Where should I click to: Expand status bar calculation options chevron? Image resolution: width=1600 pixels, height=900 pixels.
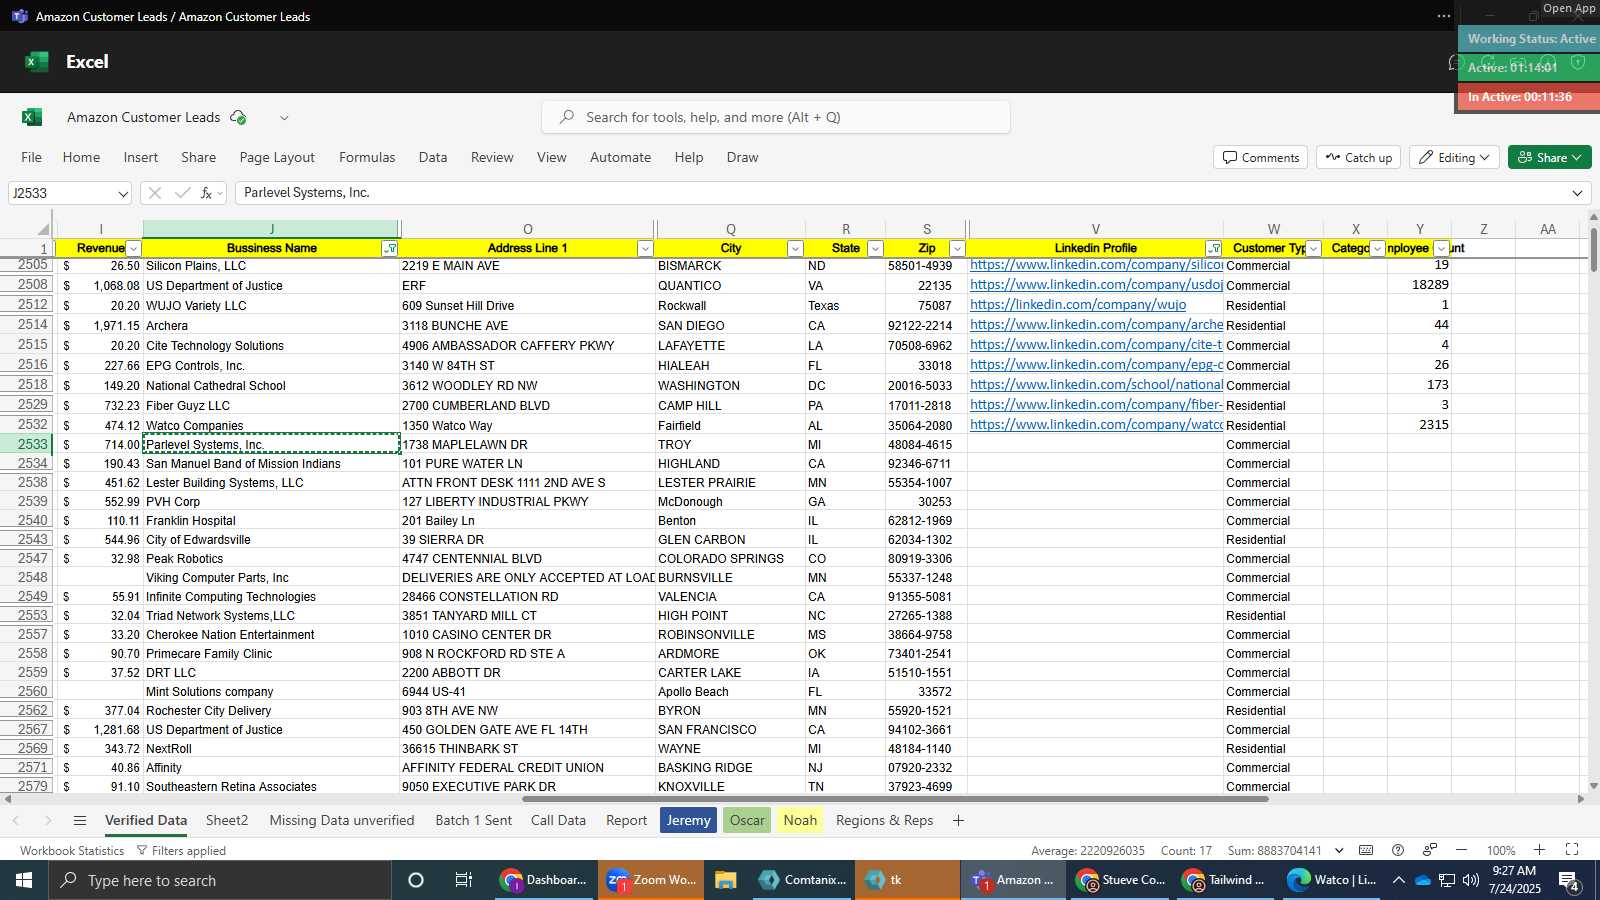click(1337, 851)
